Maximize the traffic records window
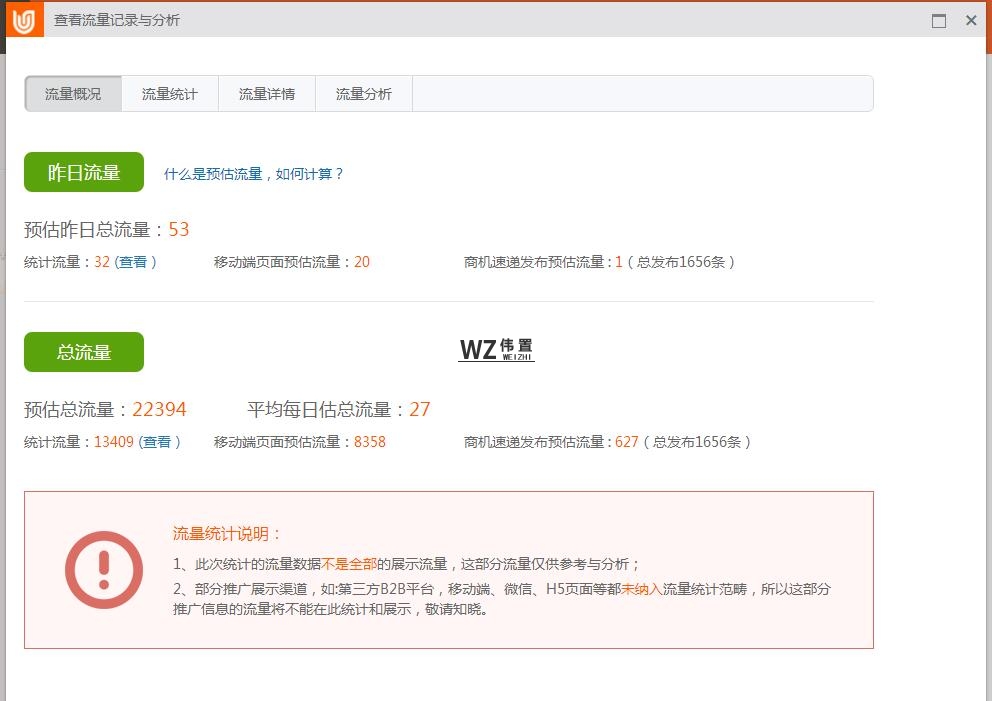The image size is (992, 701). 938,21
